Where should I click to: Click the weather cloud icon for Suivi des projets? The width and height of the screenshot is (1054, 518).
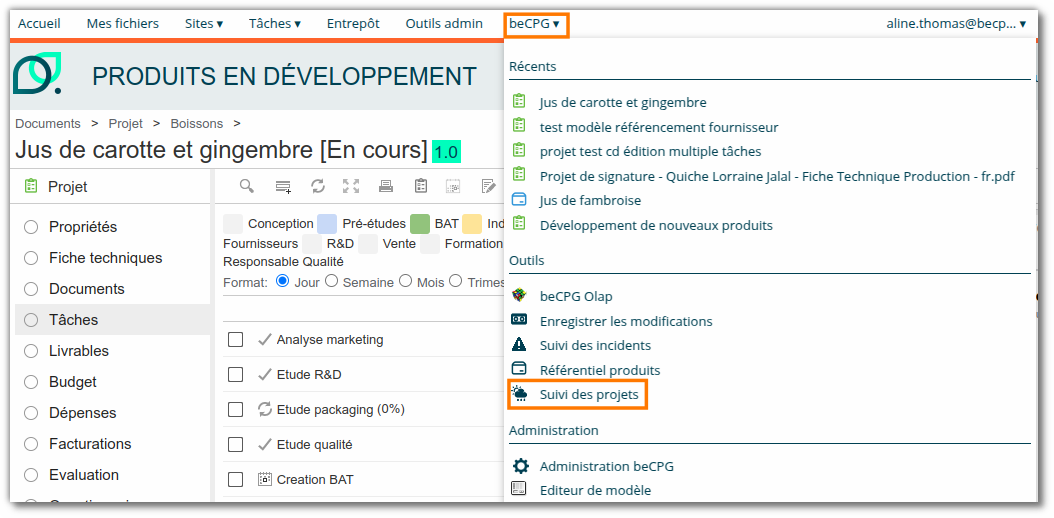click(520, 394)
